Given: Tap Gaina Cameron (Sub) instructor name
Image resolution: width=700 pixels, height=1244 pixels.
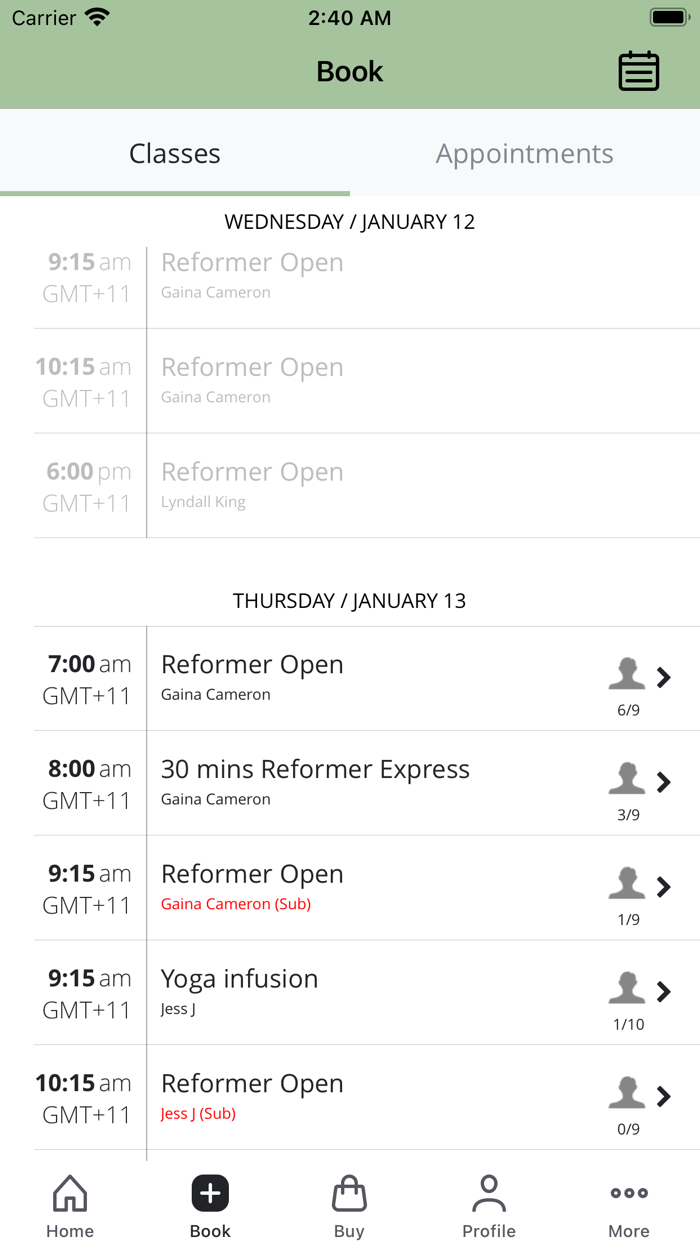Looking at the screenshot, I should pyautogui.click(x=236, y=904).
